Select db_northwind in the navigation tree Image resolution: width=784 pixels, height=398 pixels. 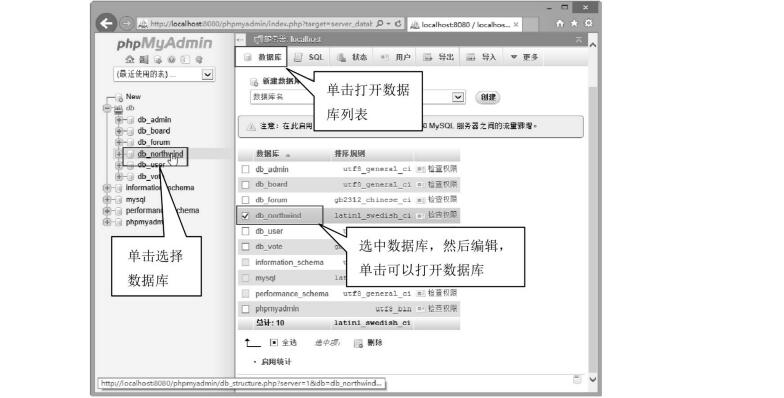pyautogui.click(x=160, y=154)
